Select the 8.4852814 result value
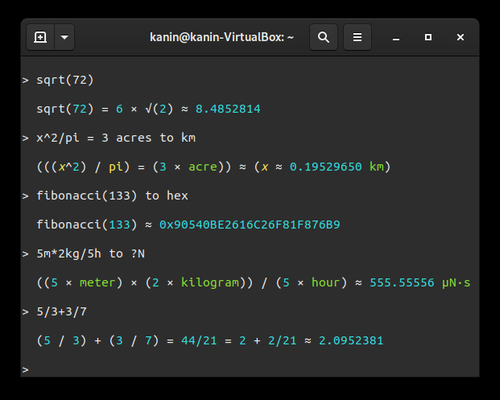The width and height of the screenshot is (500, 400). click(228, 109)
